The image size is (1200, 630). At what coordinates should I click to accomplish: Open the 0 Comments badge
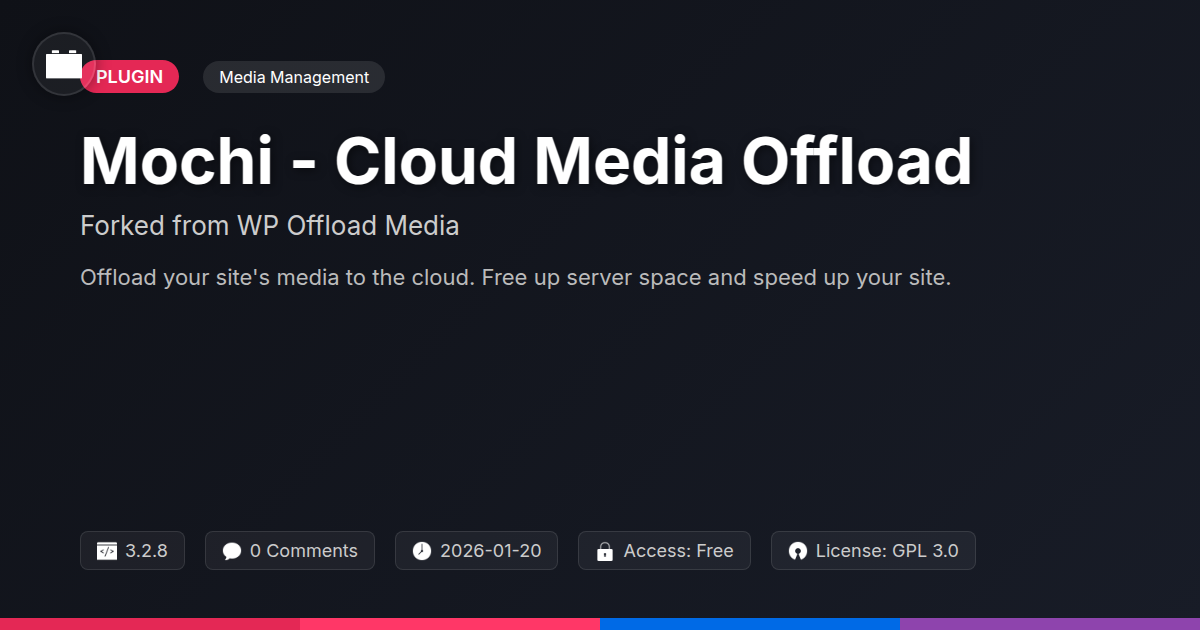coord(290,551)
